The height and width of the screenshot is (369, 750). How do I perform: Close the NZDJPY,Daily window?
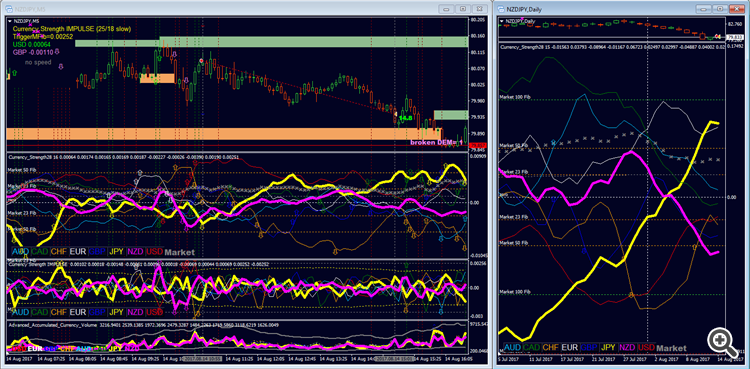(x=736, y=9)
